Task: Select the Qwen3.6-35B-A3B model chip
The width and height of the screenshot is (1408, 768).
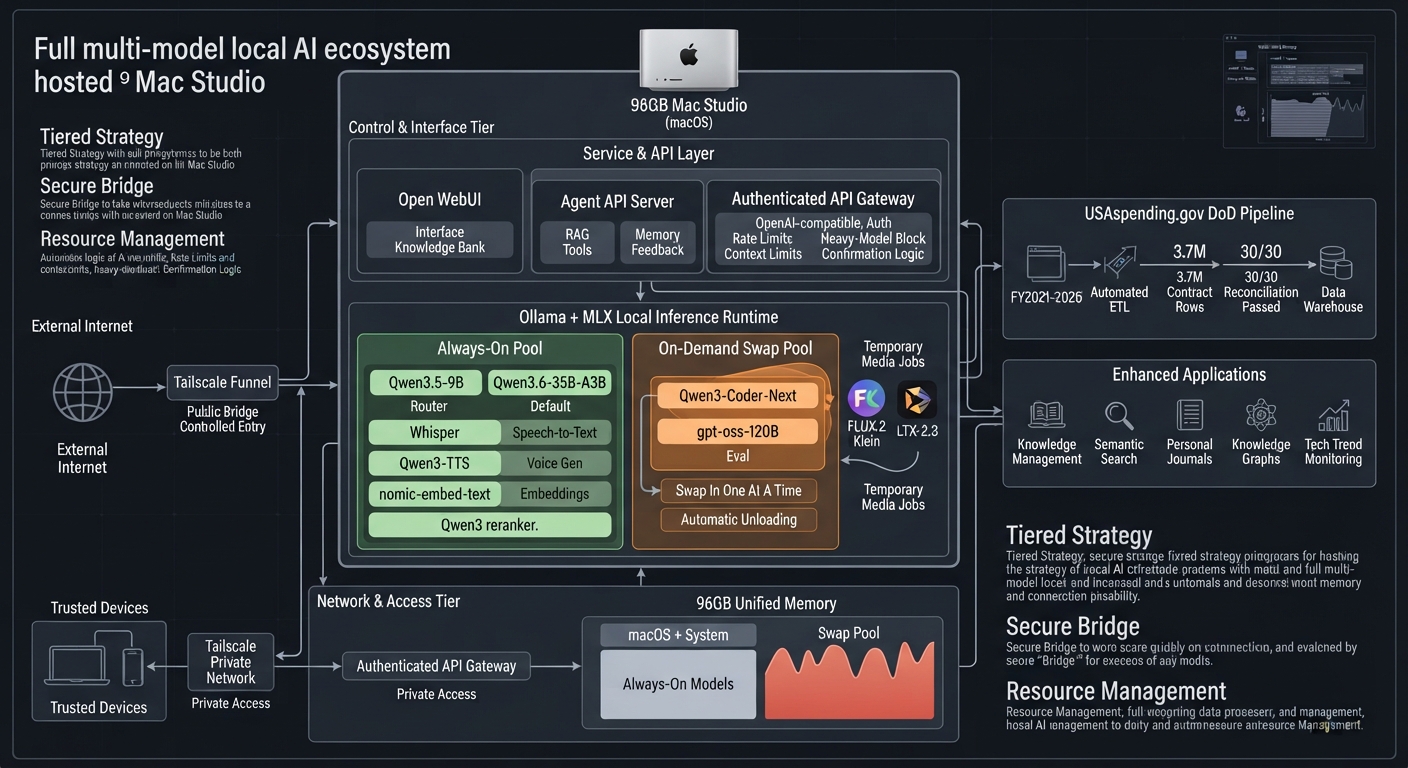Action: coord(550,382)
